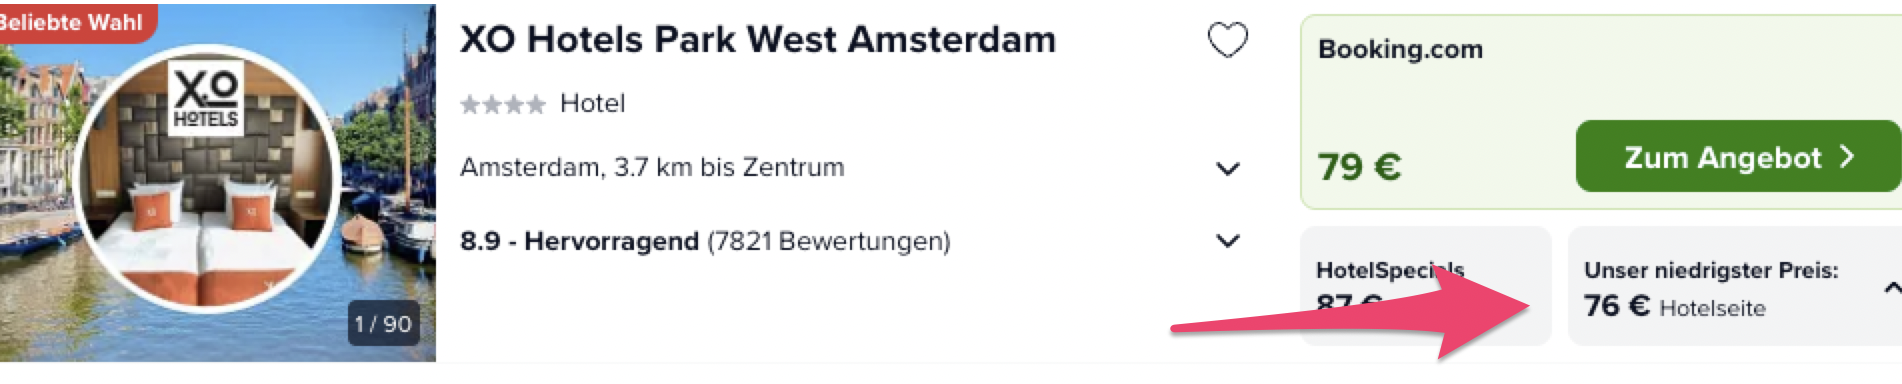Save hotel with the heart icon
The height and width of the screenshot is (384, 1902).
point(1228,40)
